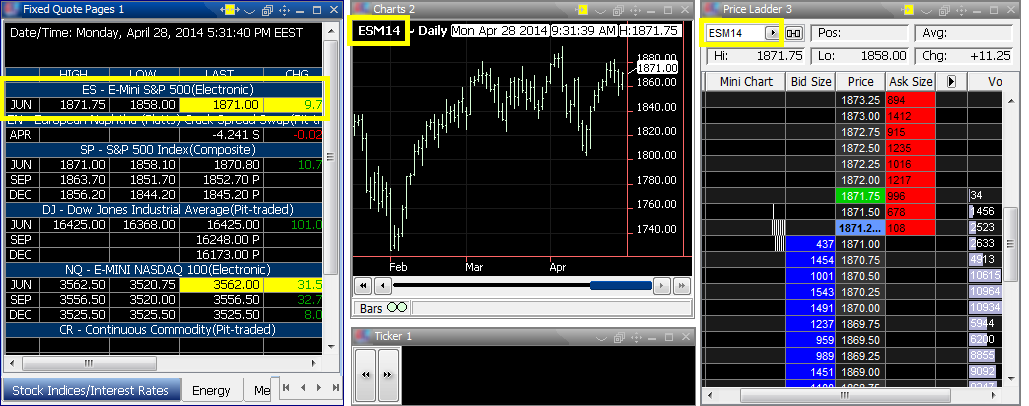Click the cascade windows icon in Ticker 1
This screenshot has height=406, width=1029.
(619, 336)
